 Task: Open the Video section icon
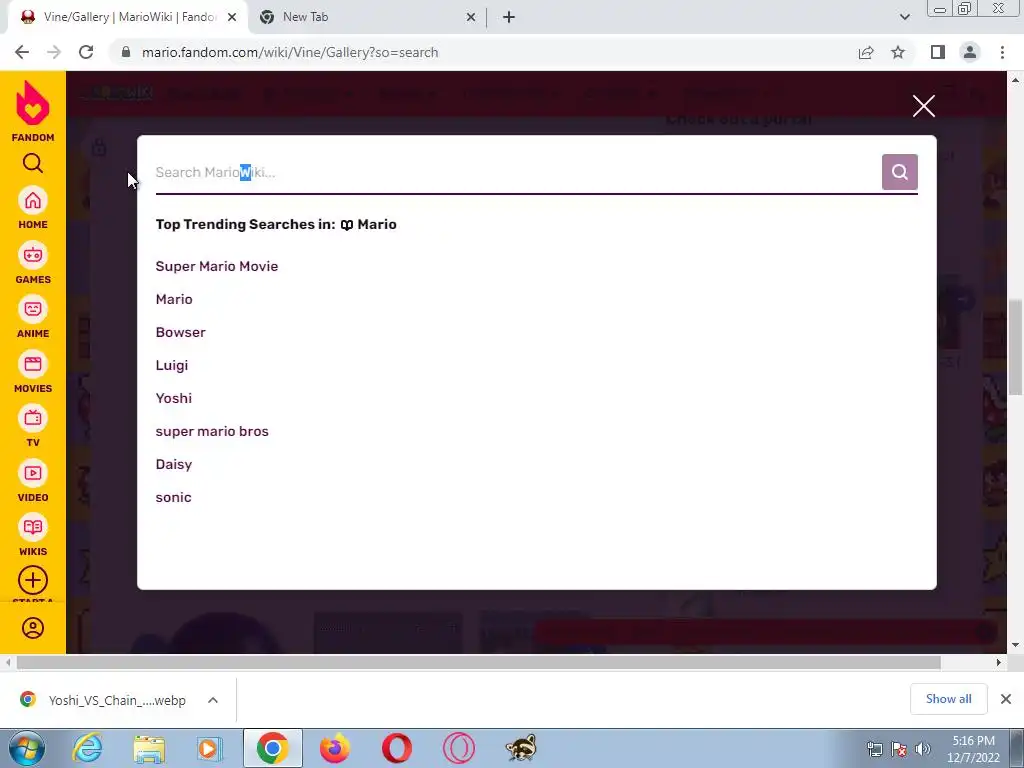click(33, 473)
